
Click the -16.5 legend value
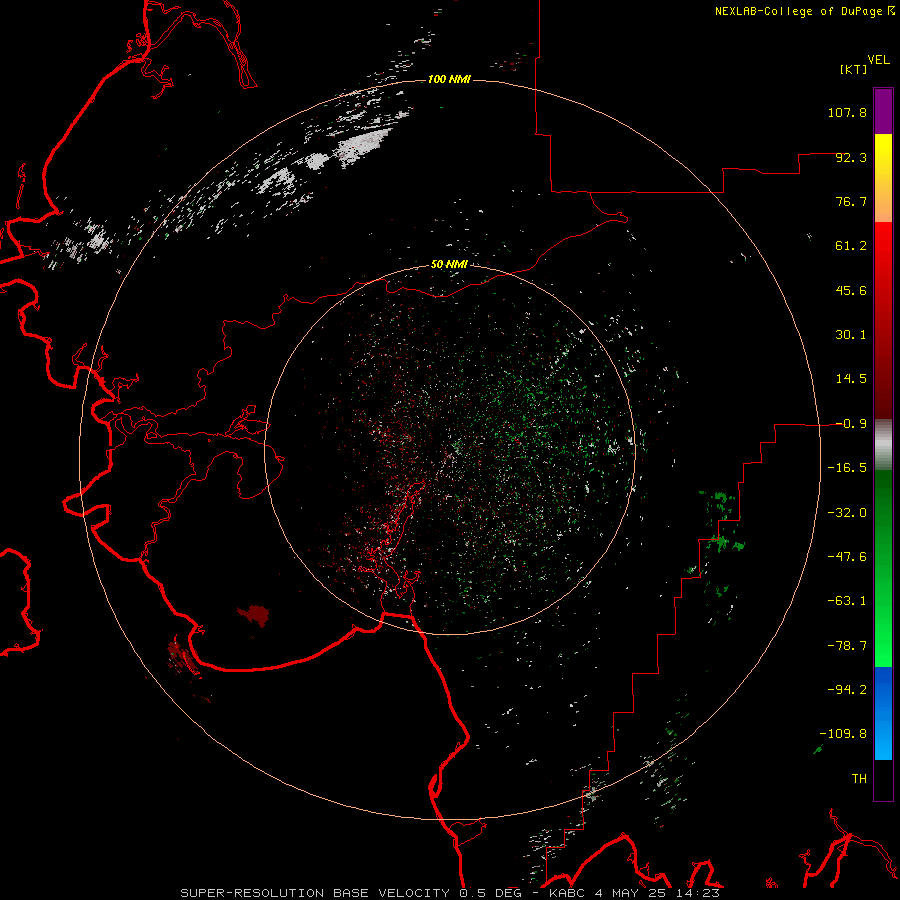coord(847,468)
